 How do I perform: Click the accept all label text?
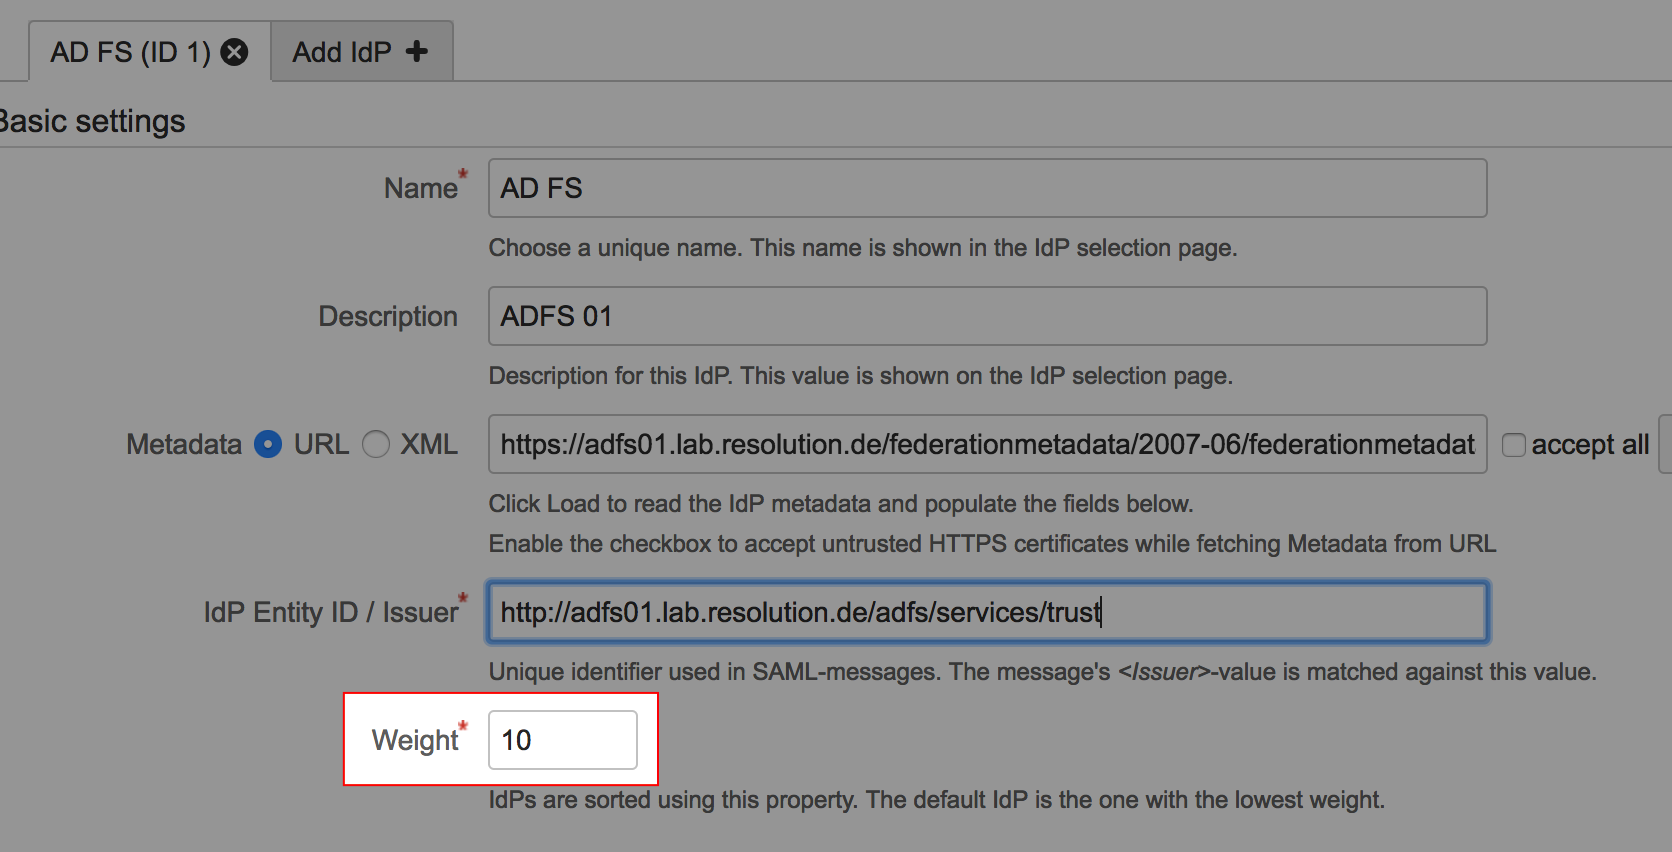1589,445
